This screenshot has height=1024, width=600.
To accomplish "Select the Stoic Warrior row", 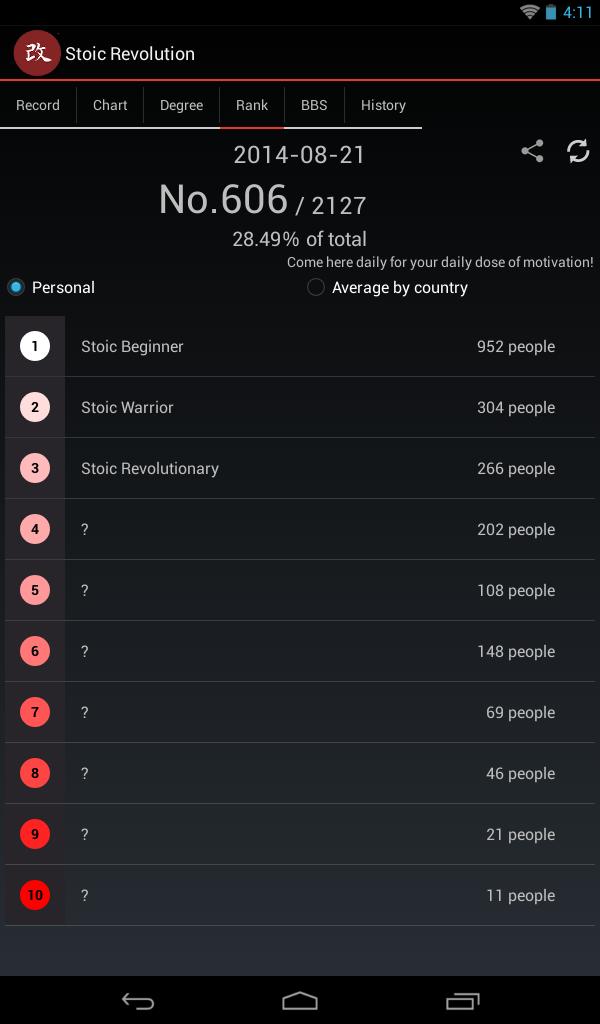I will (300, 408).
